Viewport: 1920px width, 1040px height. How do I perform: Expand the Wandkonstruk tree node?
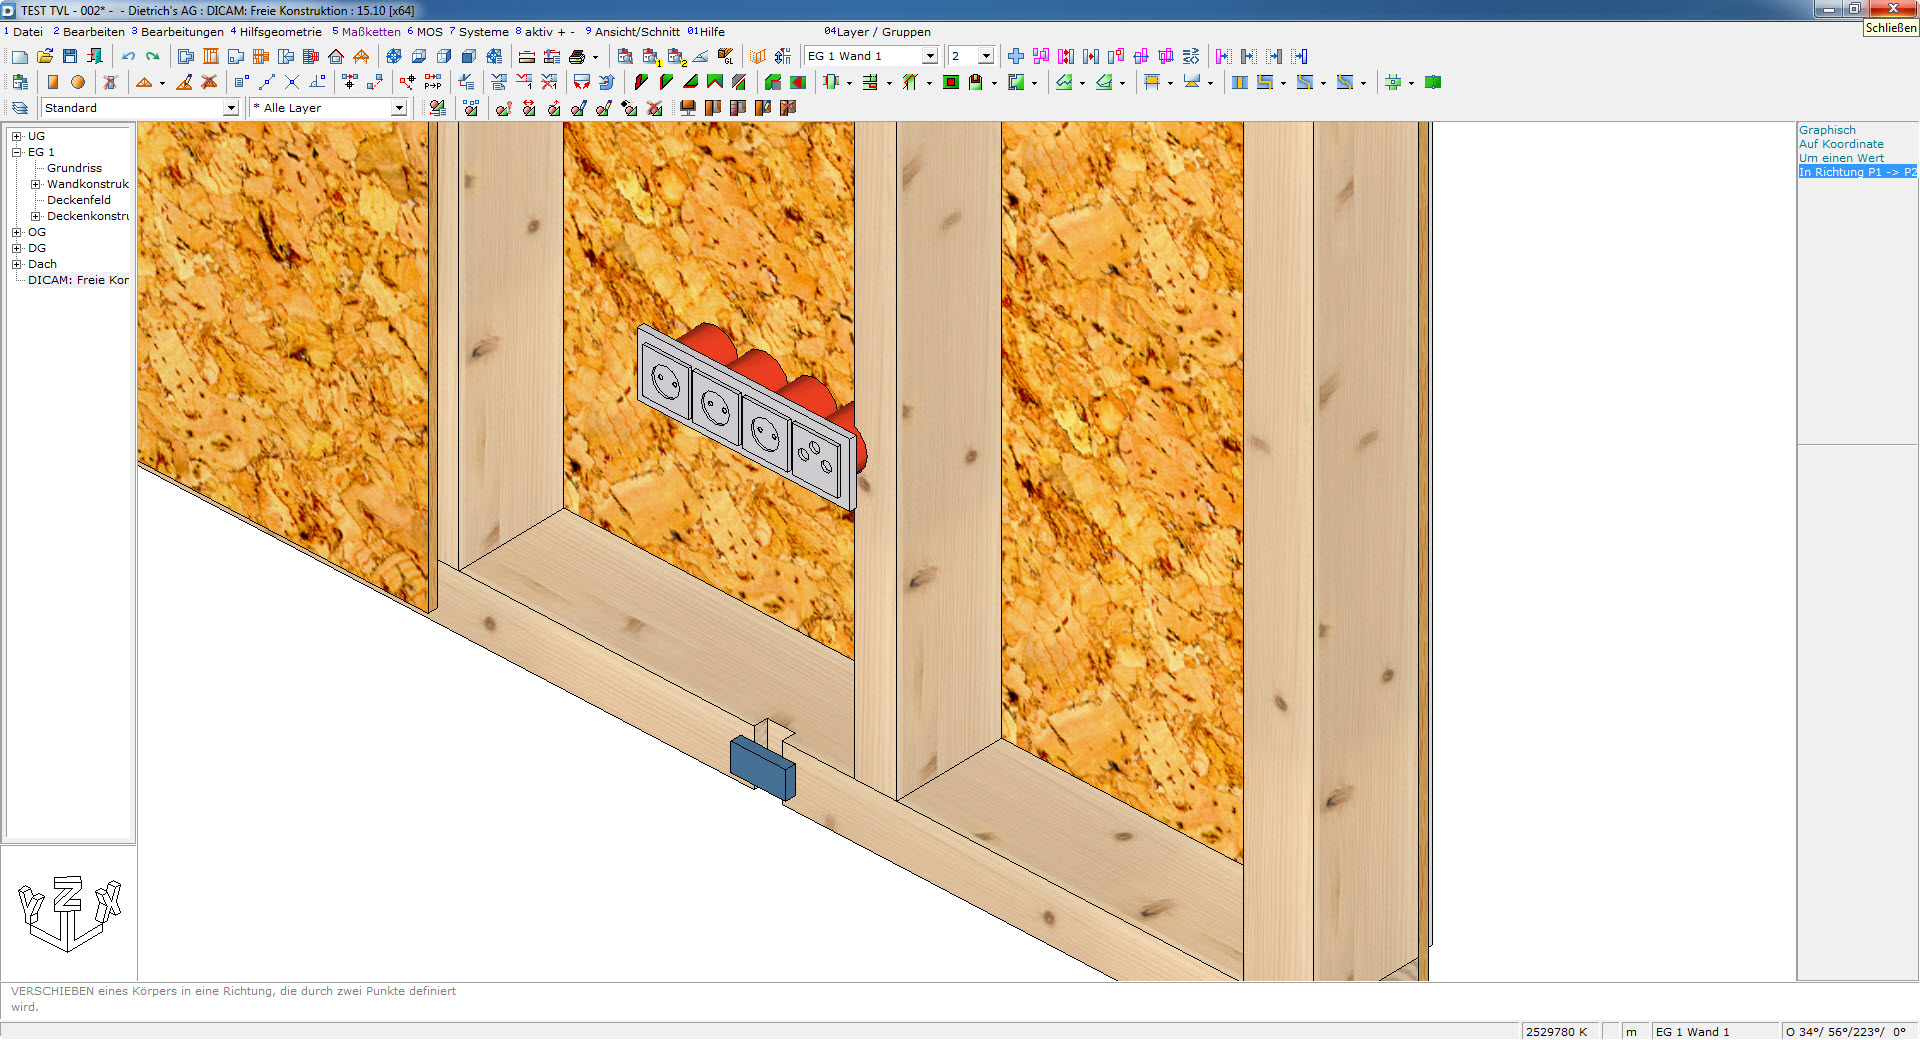[35, 184]
